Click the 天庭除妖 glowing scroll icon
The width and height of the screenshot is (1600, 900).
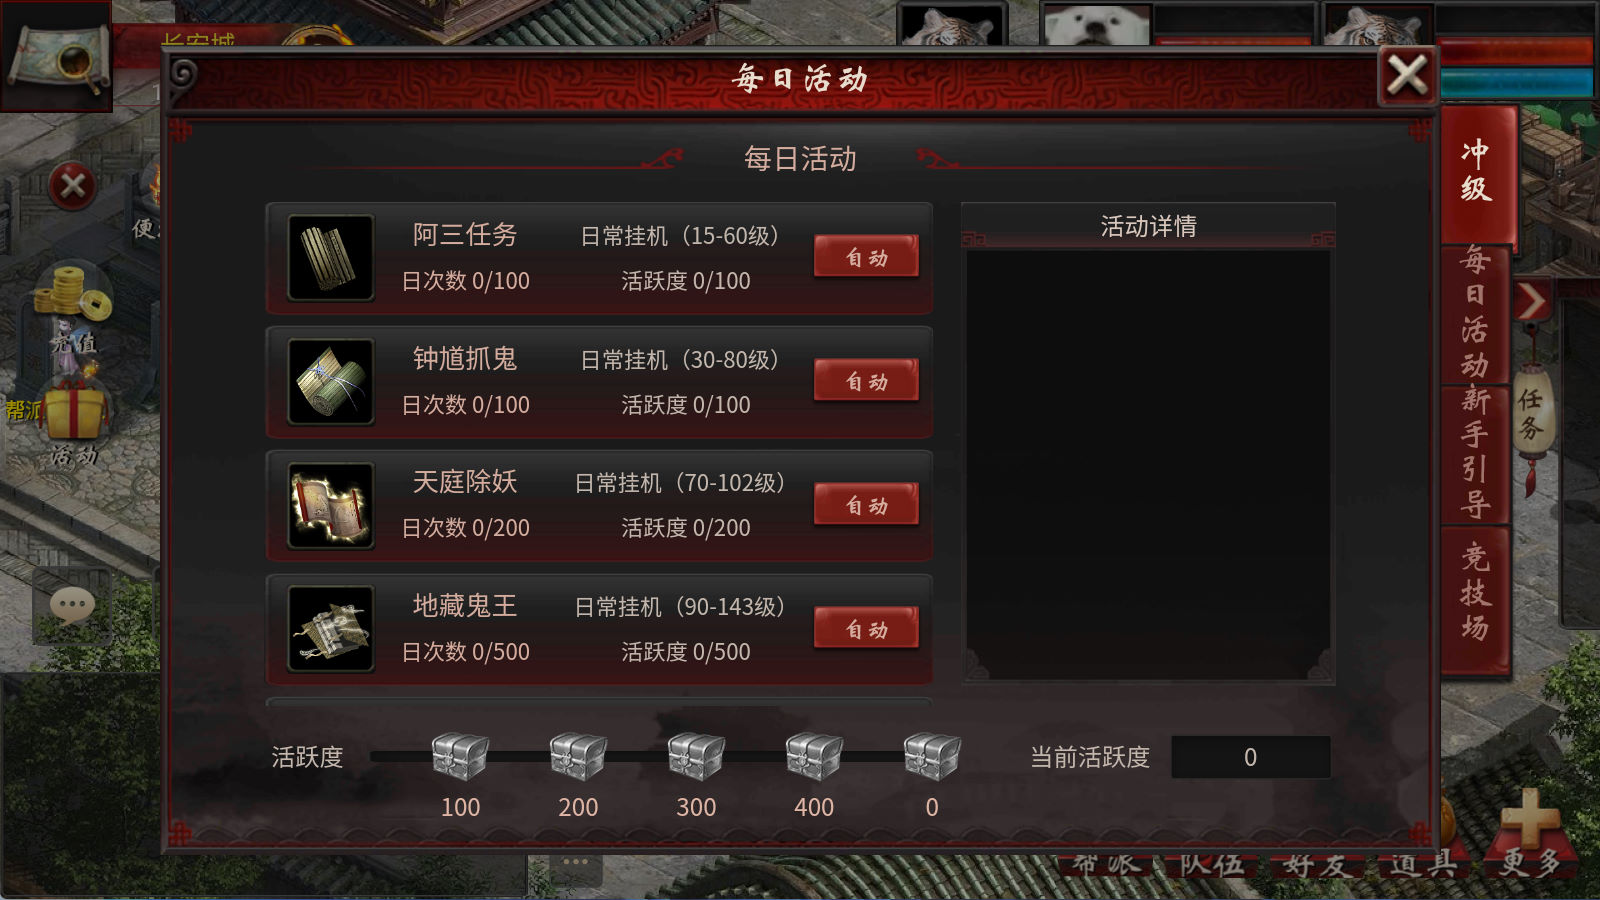coord(331,505)
